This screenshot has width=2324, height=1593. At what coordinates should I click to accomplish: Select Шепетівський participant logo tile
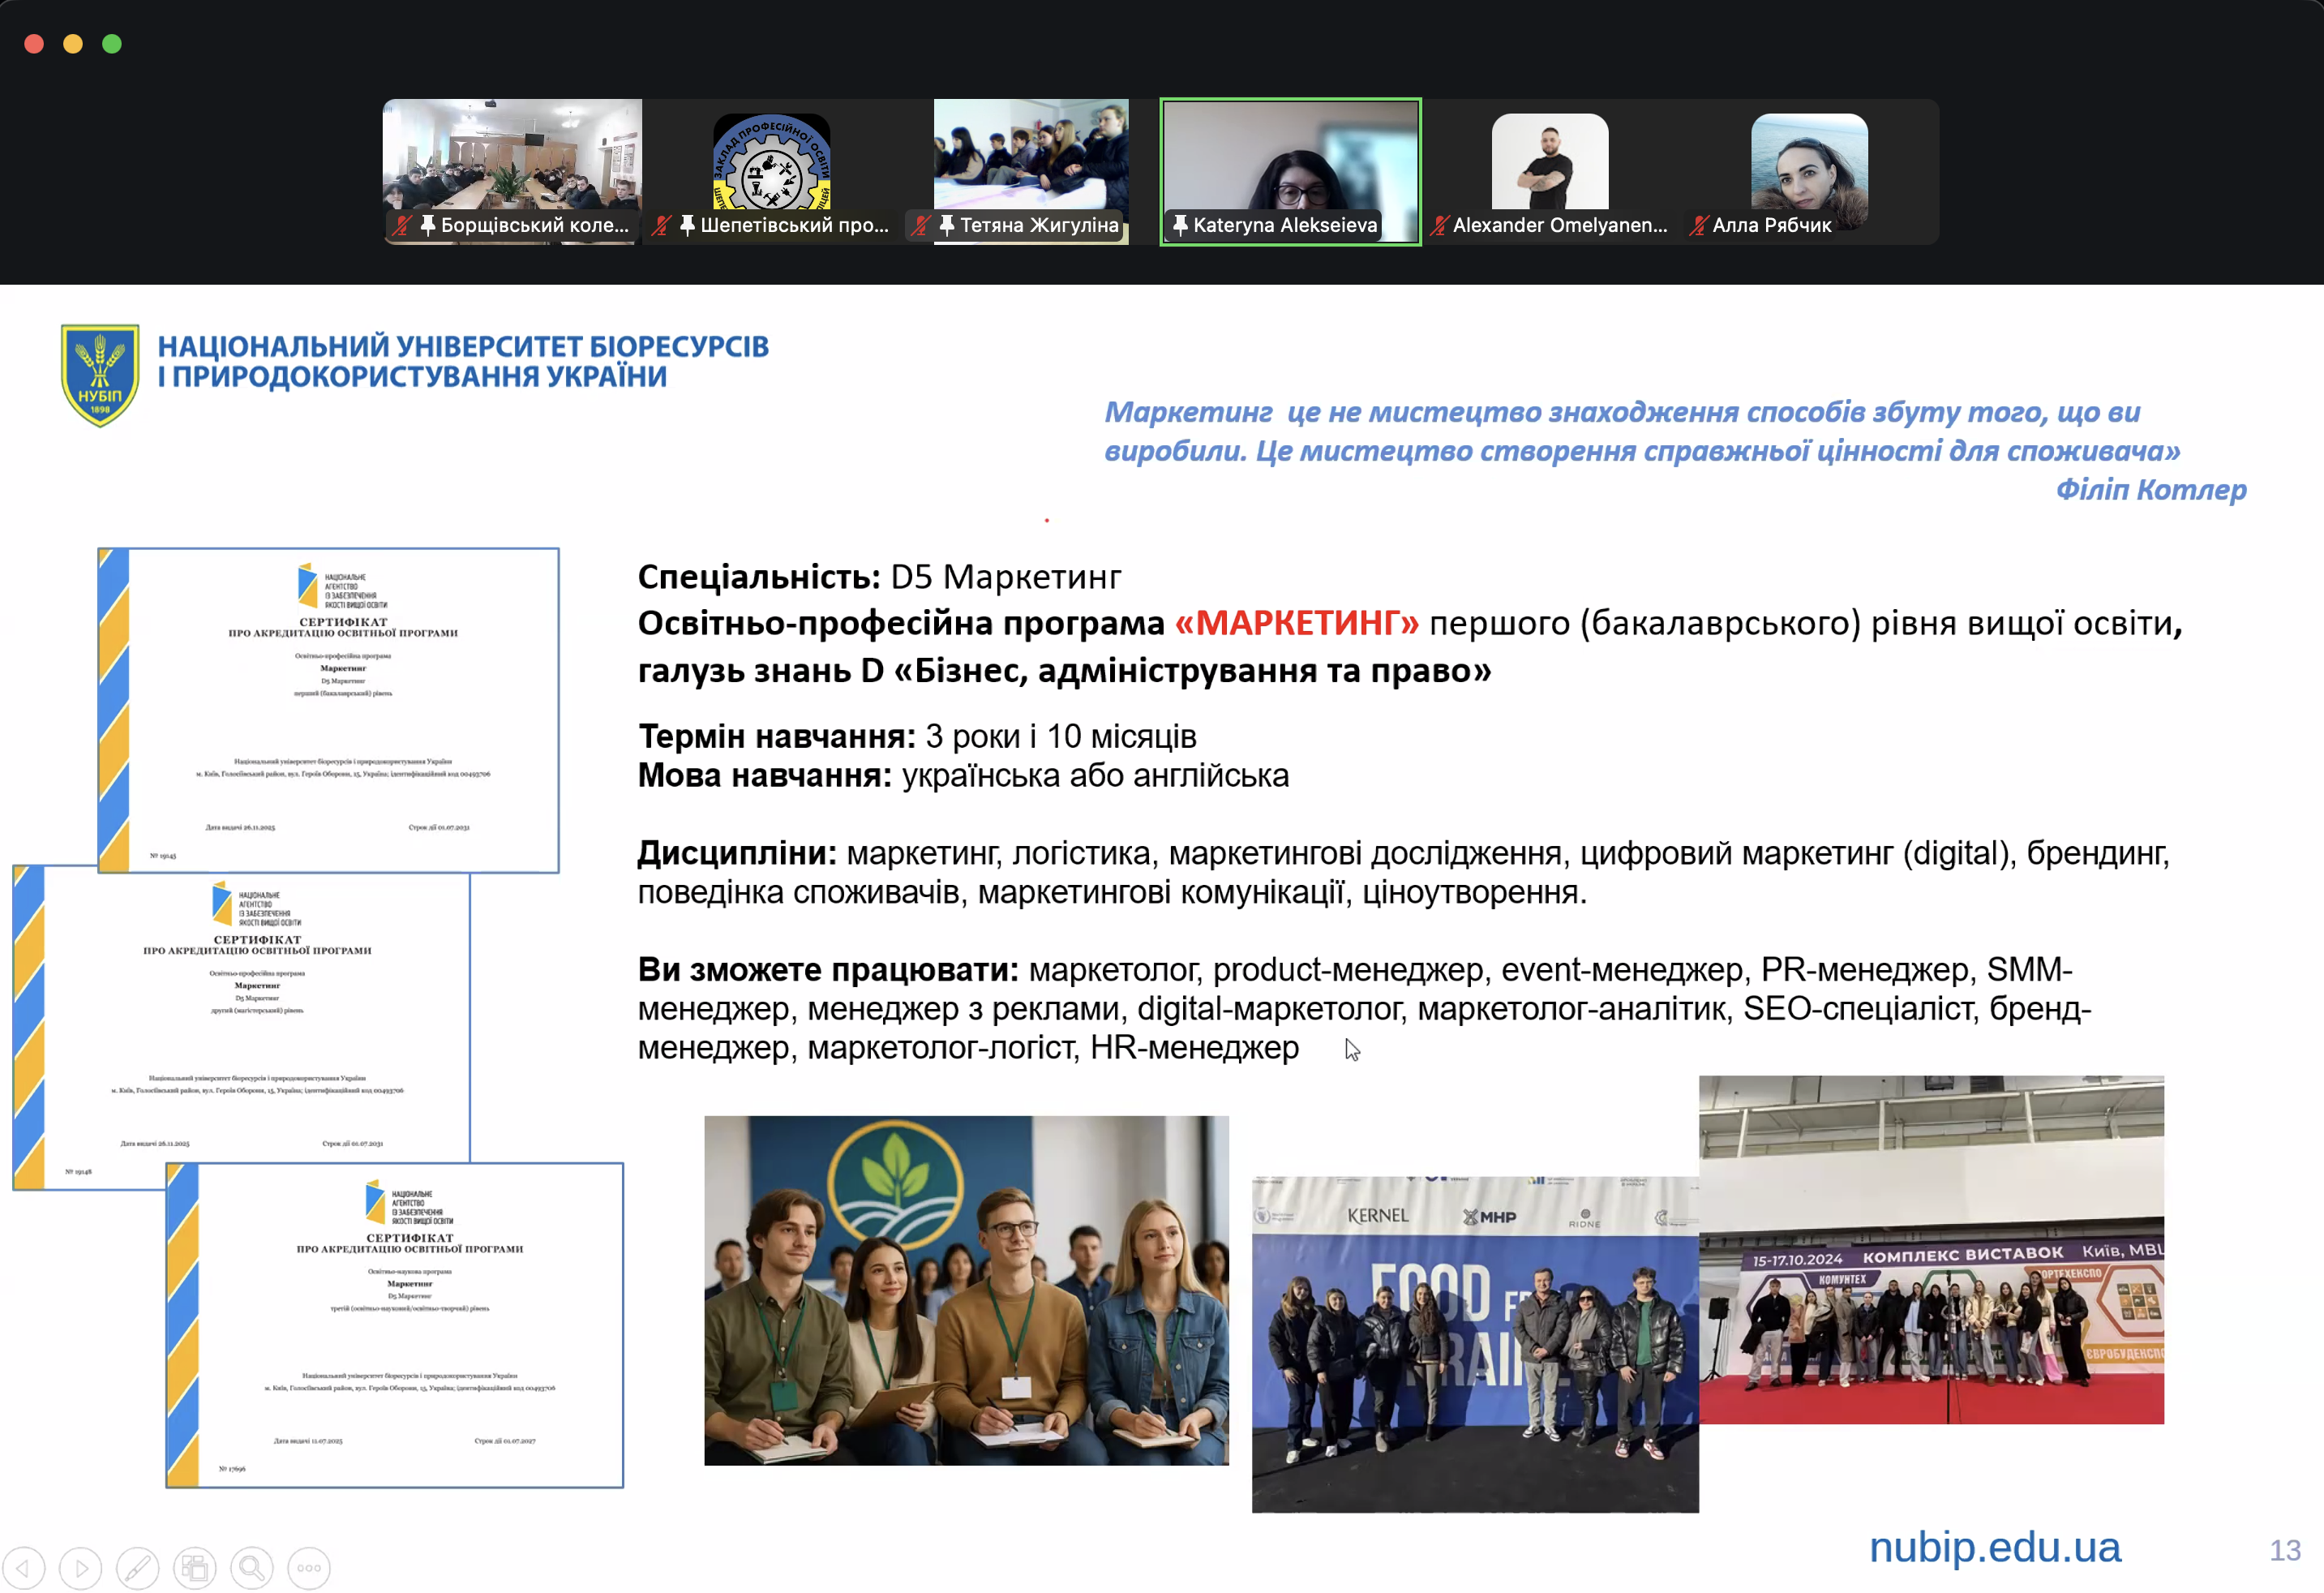[771, 160]
